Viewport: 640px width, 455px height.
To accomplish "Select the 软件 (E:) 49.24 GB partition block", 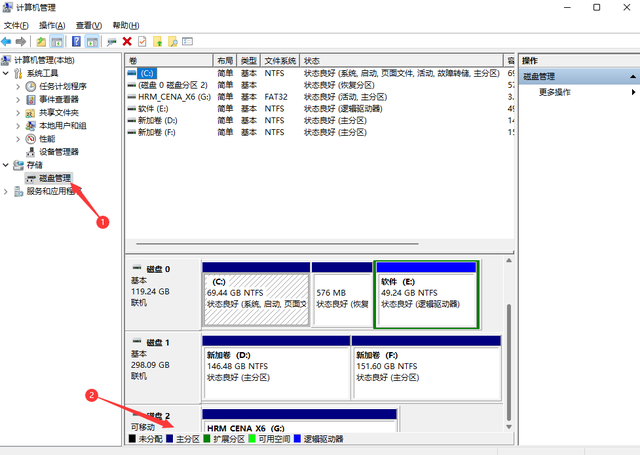I will (426, 295).
